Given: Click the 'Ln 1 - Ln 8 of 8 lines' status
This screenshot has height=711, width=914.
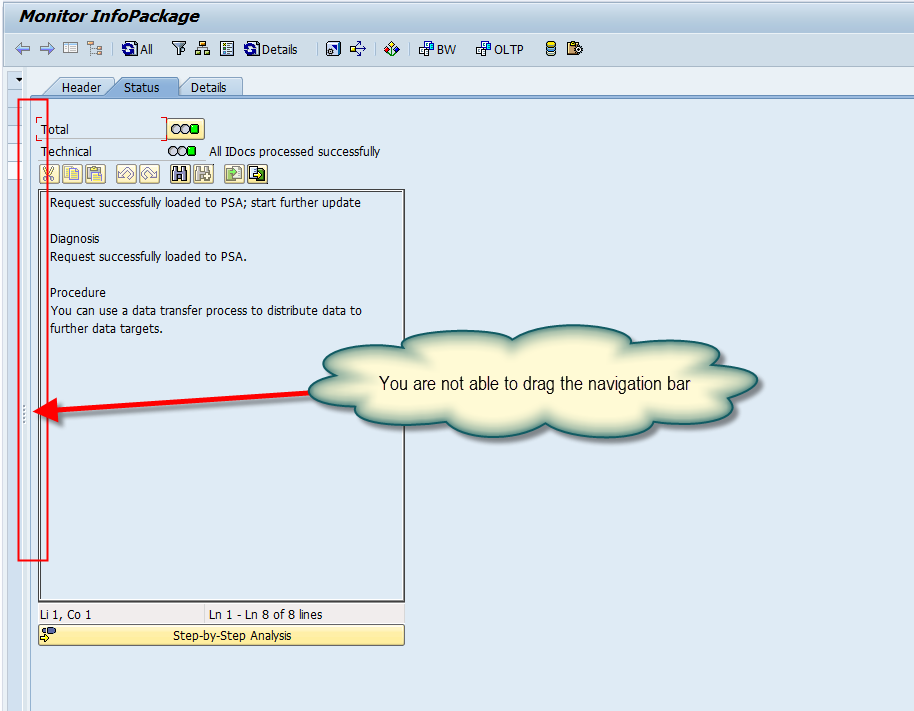Looking at the screenshot, I should point(305,614).
